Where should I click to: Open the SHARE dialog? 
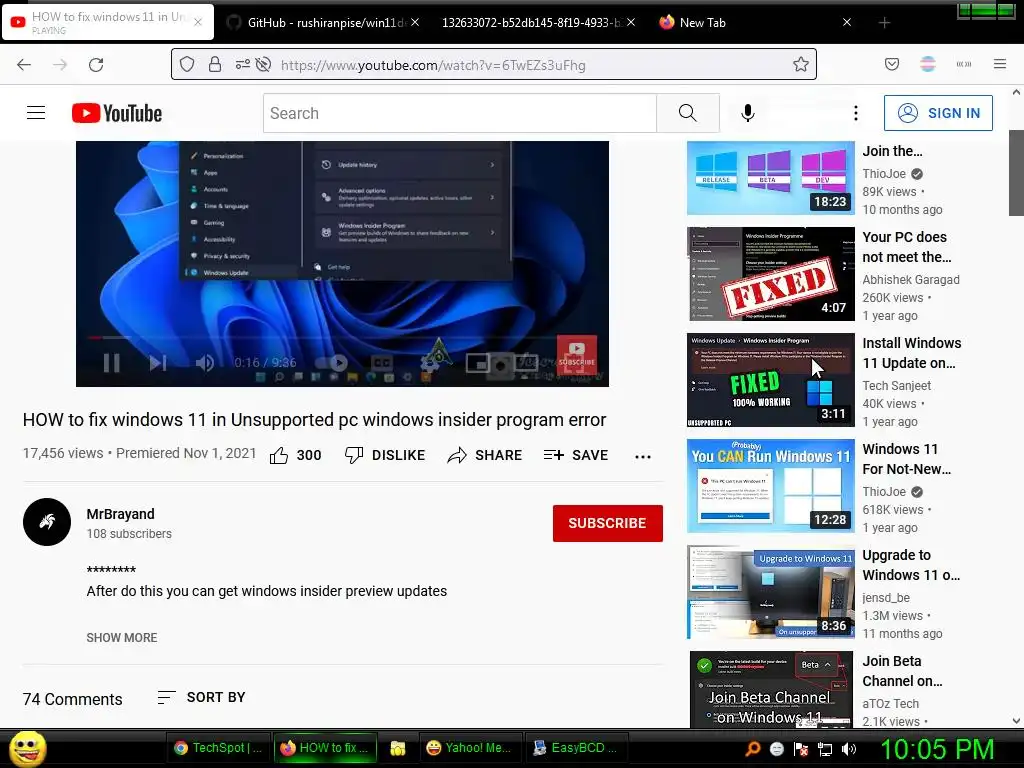pos(485,455)
